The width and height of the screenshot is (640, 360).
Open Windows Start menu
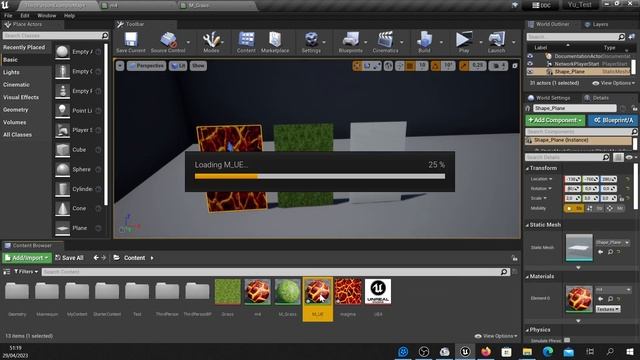(630, 352)
